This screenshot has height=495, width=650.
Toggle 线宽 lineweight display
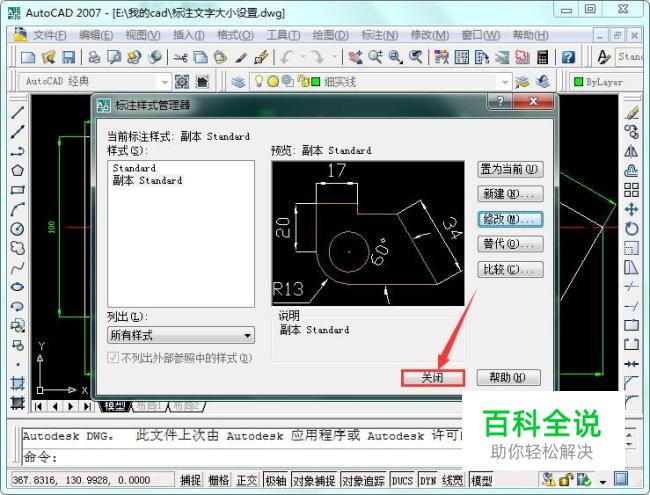pos(452,480)
